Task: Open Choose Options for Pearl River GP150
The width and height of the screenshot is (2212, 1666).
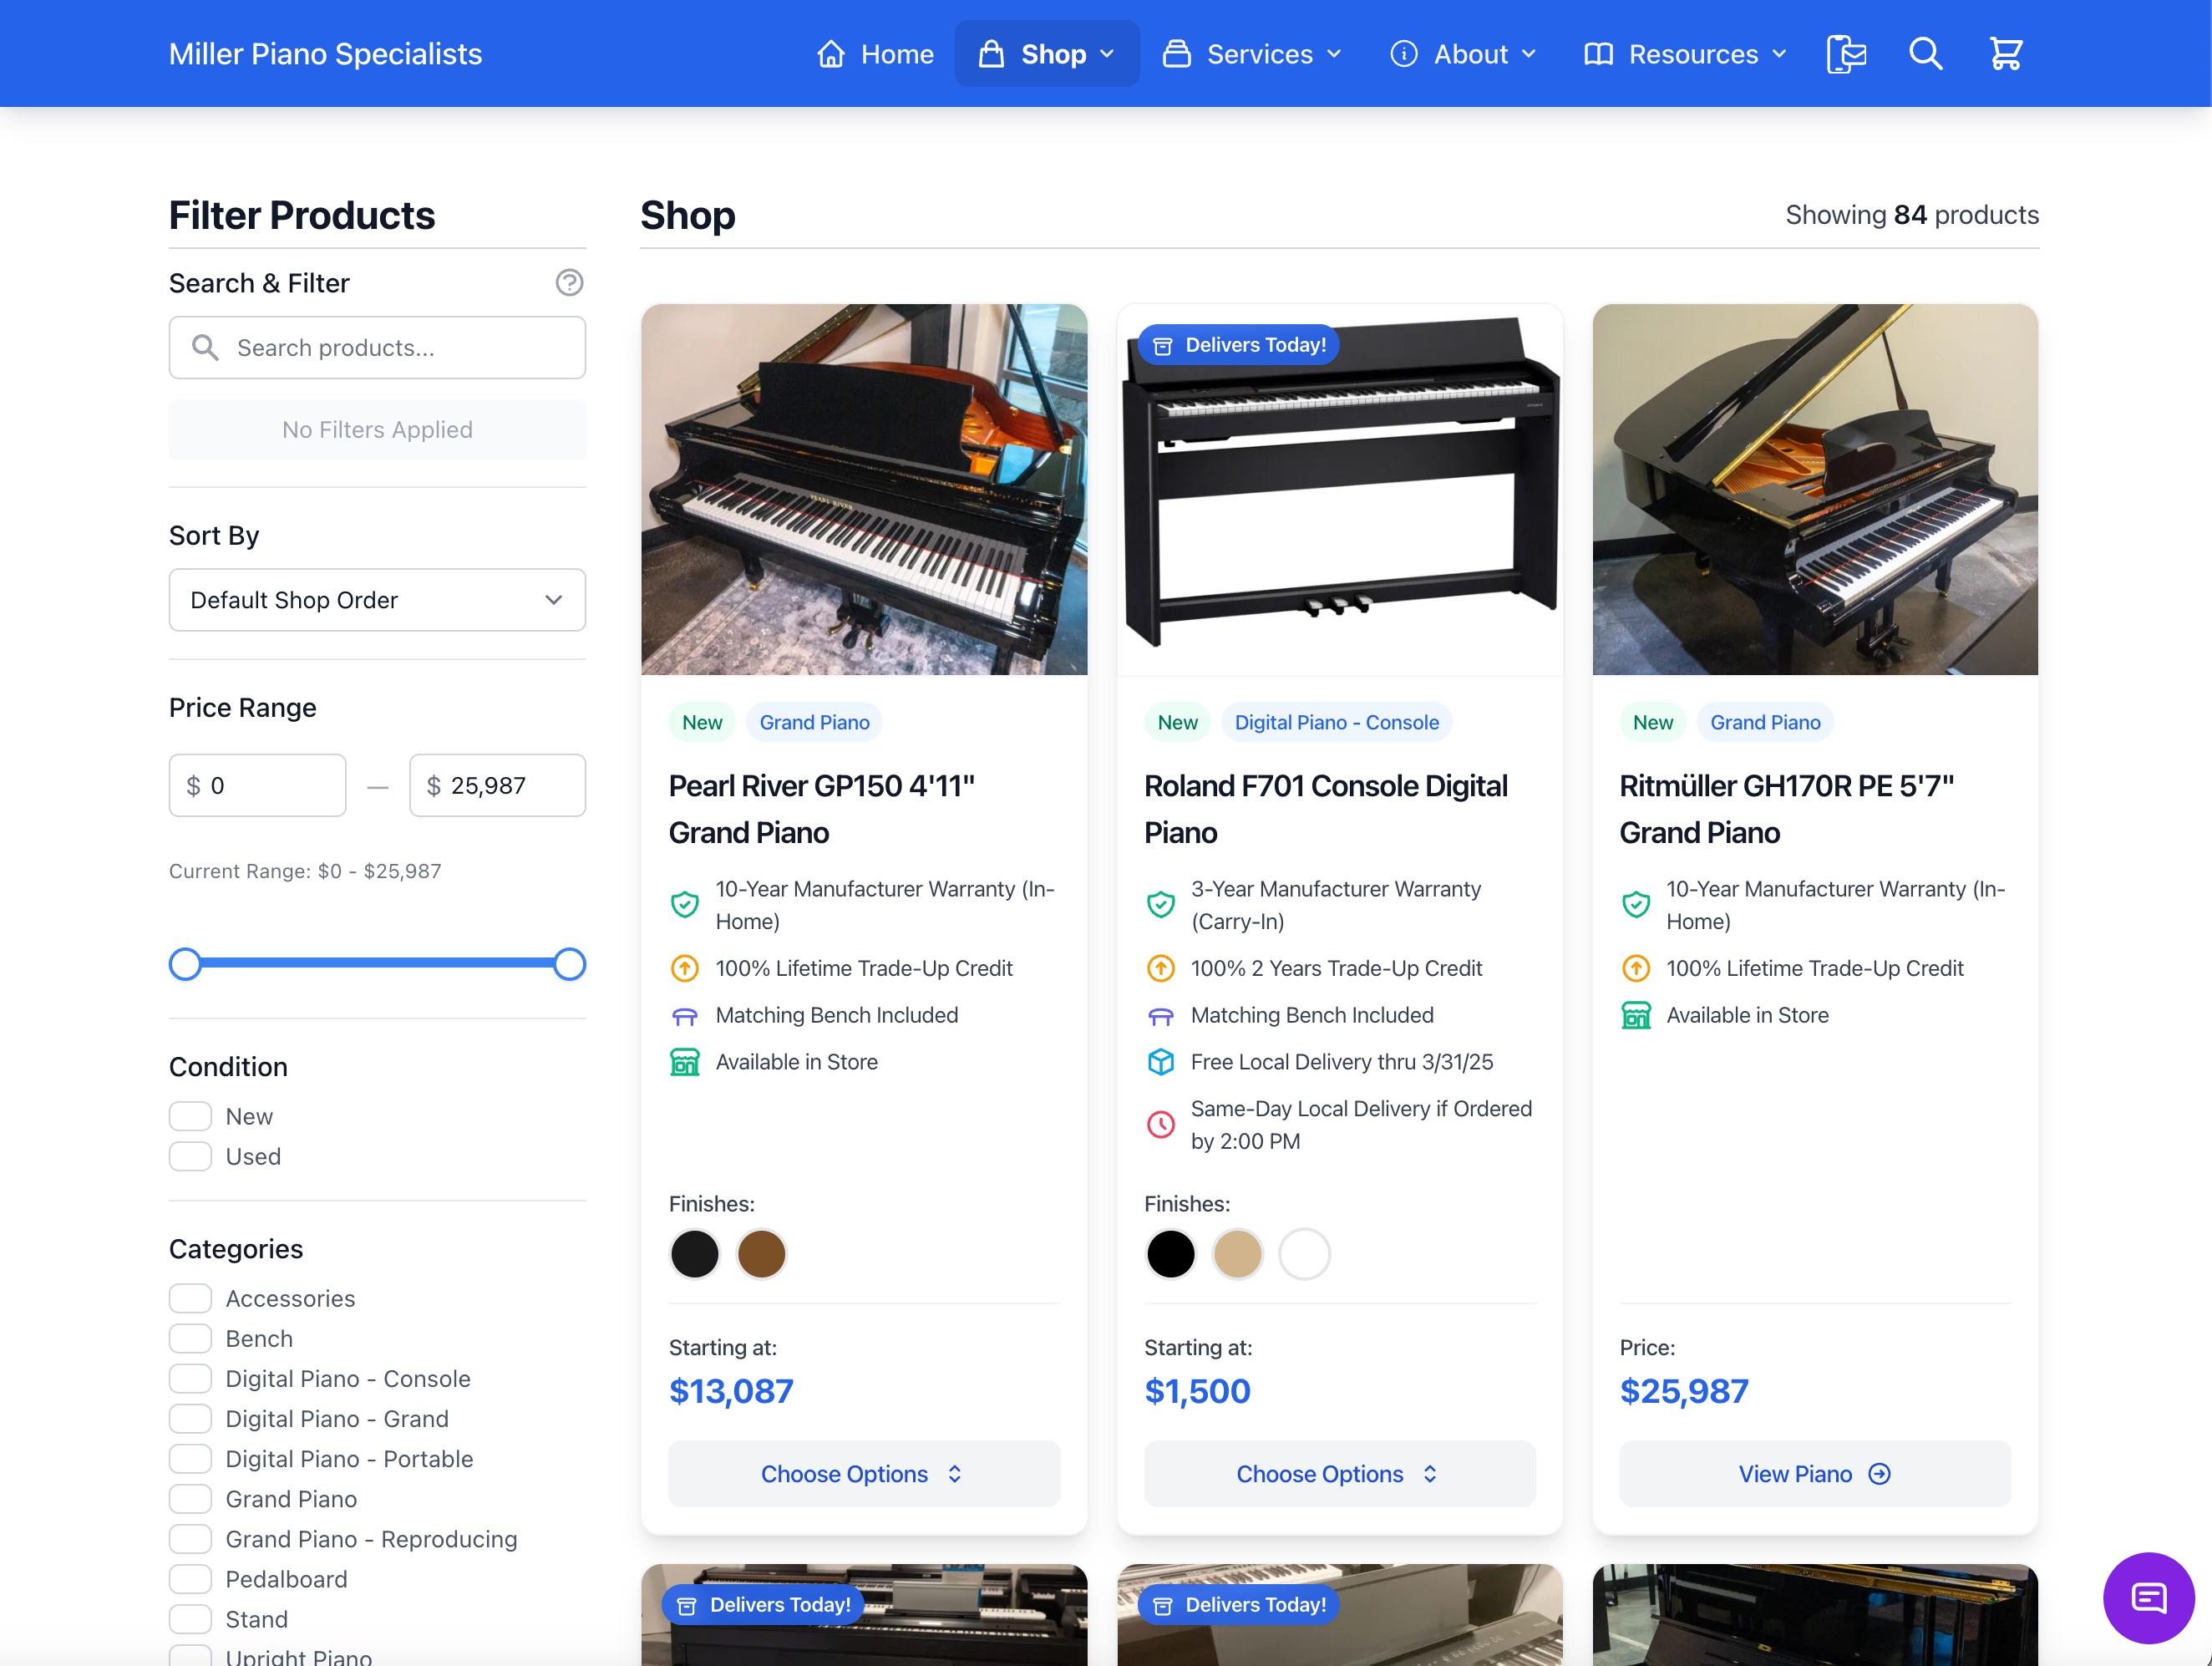Action: pos(864,1474)
